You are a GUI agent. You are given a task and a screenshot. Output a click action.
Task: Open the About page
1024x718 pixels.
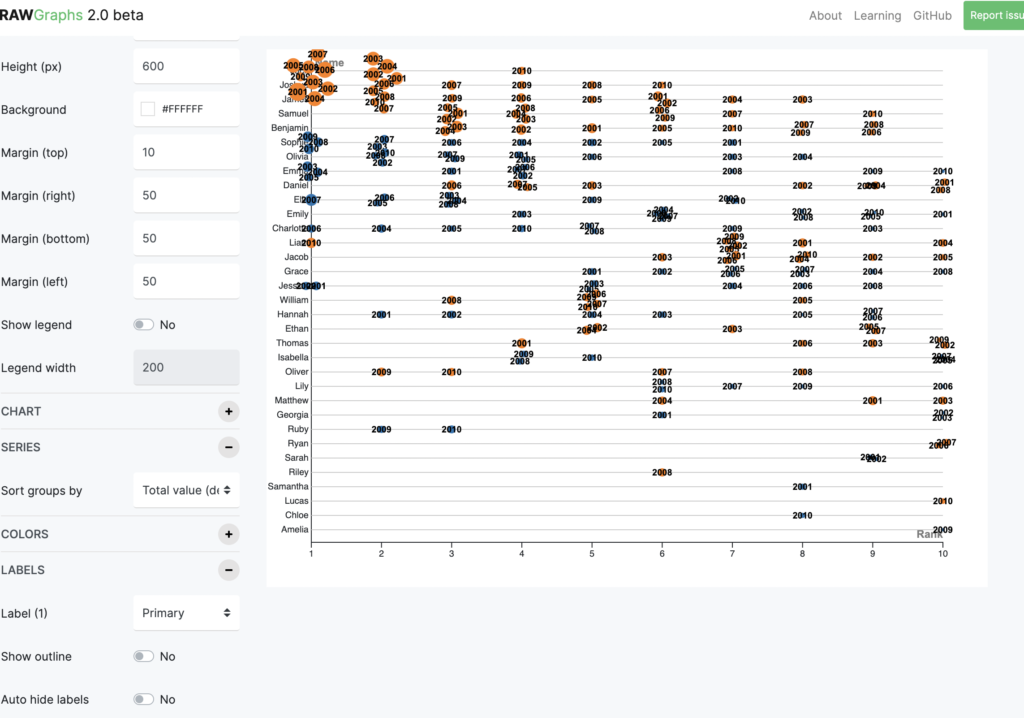click(825, 16)
